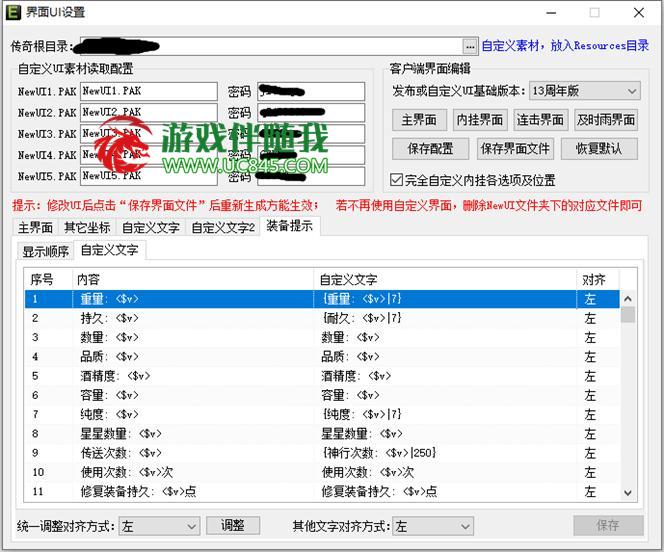The image size is (664, 552).
Task: Click the list scrollbar down arrow
Action: (x=628, y=493)
